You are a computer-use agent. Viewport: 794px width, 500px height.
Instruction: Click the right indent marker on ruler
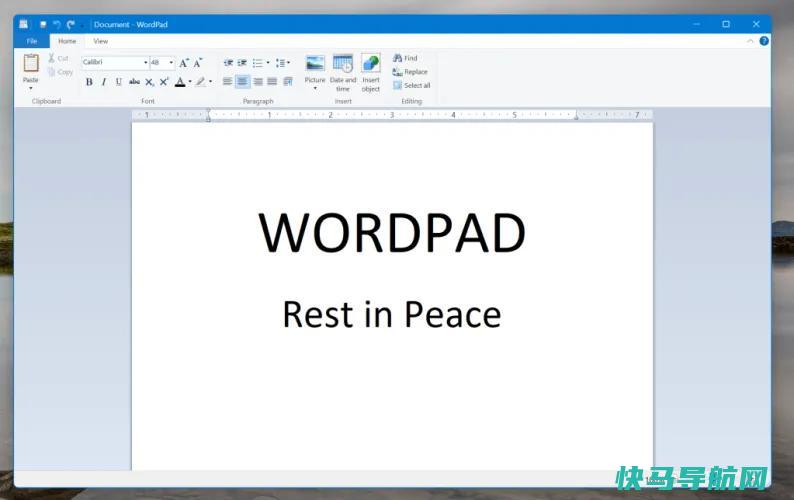[576, 116]
